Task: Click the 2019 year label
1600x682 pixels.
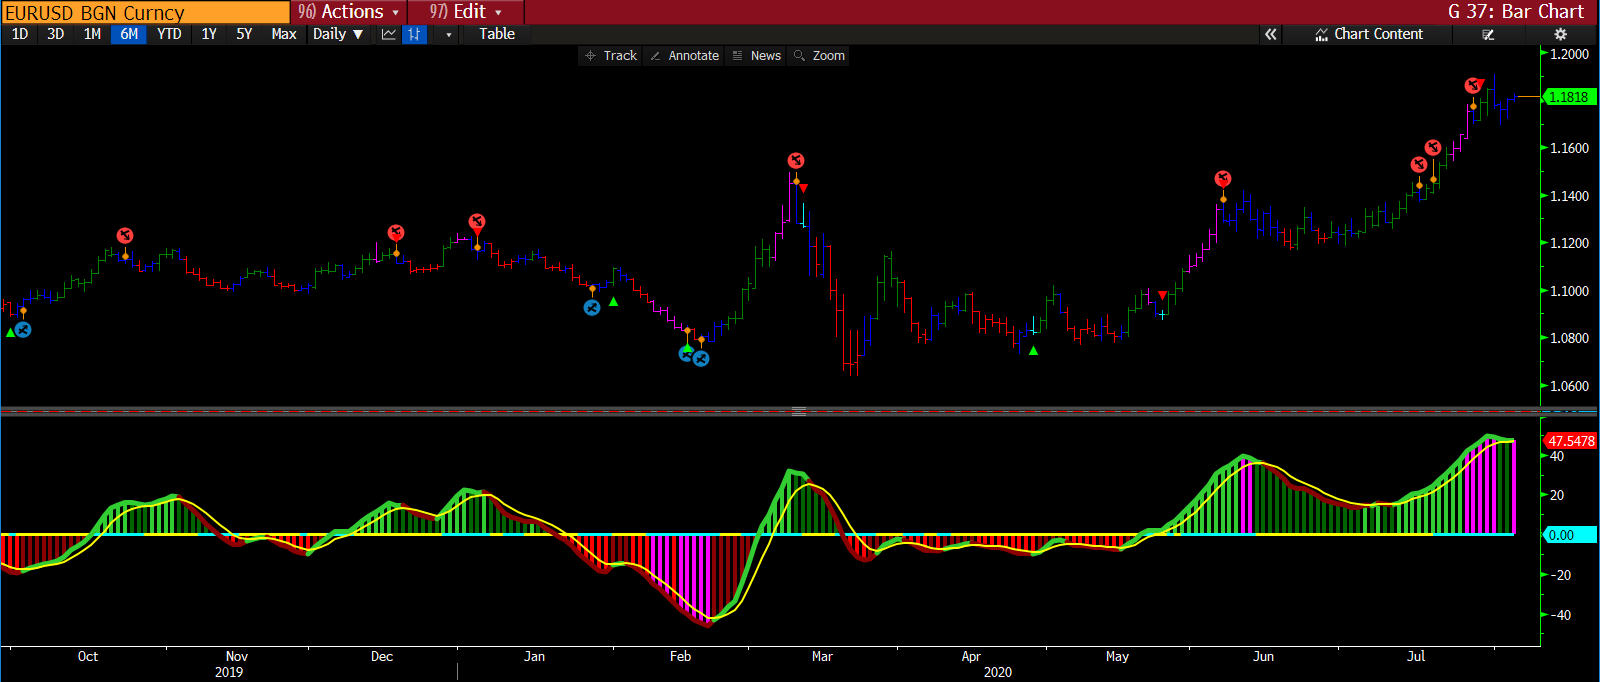Action: point(229,672)
